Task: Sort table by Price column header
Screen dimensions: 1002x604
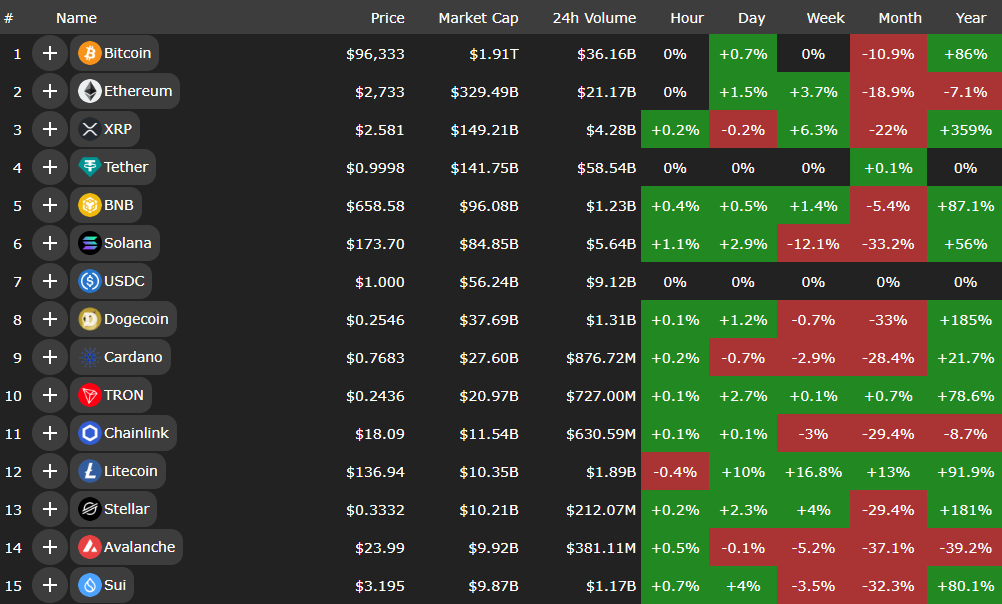Action: [387, 18]
